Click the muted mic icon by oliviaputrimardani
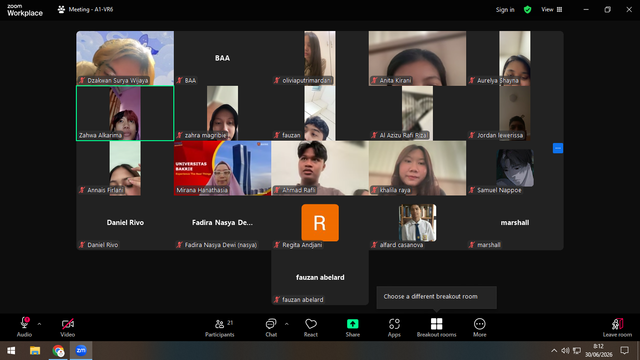 coord(277,80)
